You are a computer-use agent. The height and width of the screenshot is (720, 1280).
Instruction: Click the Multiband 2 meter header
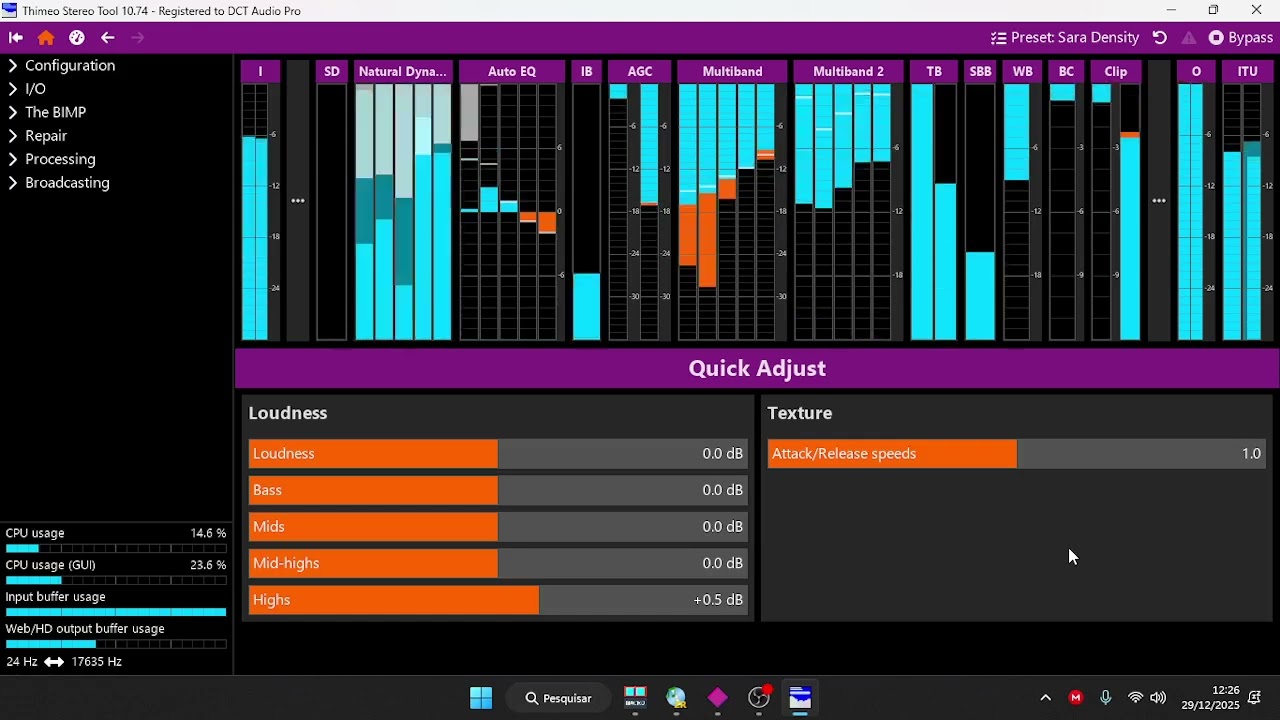(x=849, y=71)
